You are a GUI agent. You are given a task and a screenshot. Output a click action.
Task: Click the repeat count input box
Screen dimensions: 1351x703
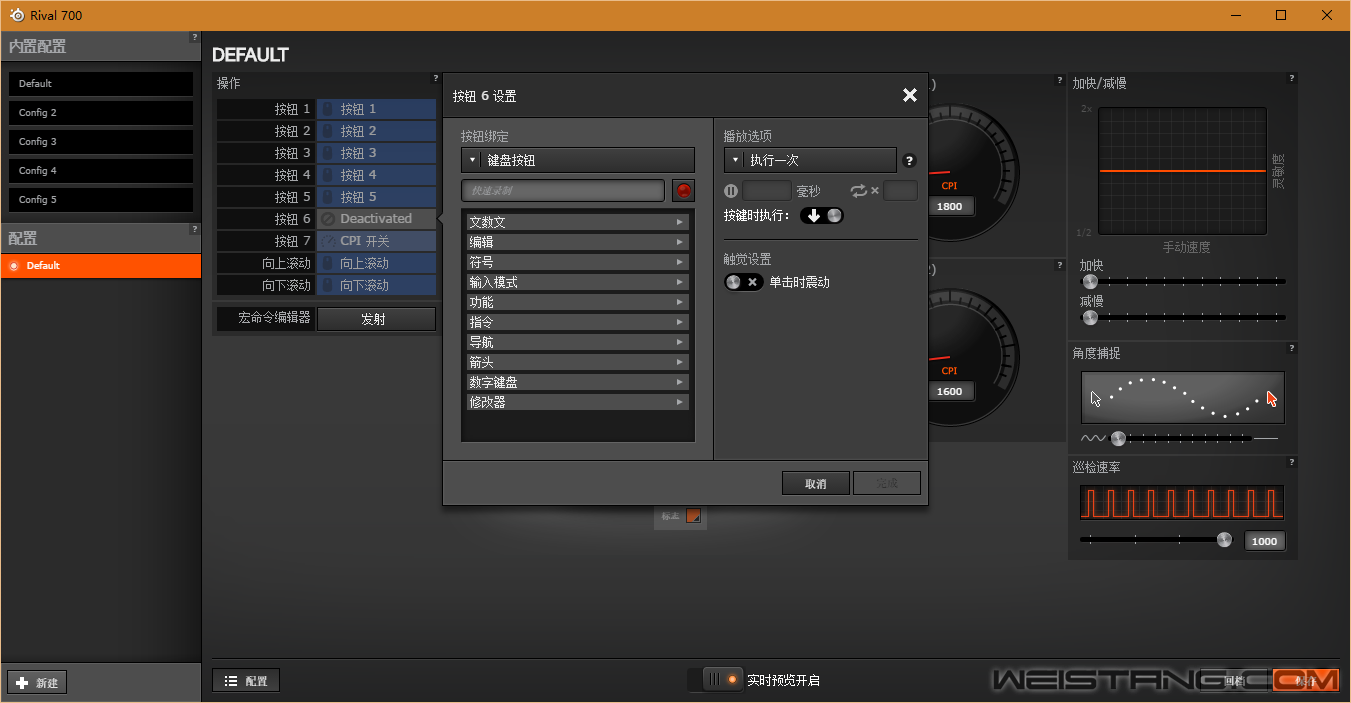point(900,190)
